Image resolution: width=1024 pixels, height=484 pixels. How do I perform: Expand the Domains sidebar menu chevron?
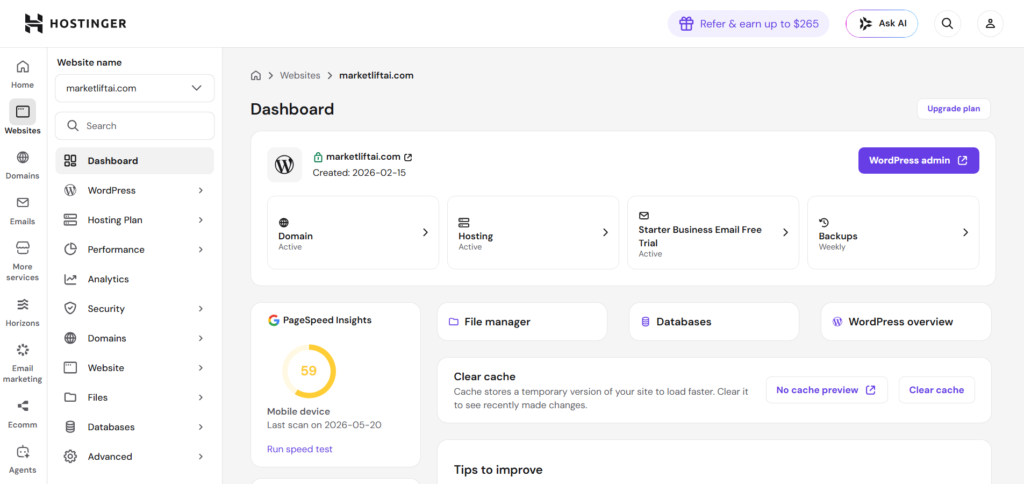pos(200,338)
